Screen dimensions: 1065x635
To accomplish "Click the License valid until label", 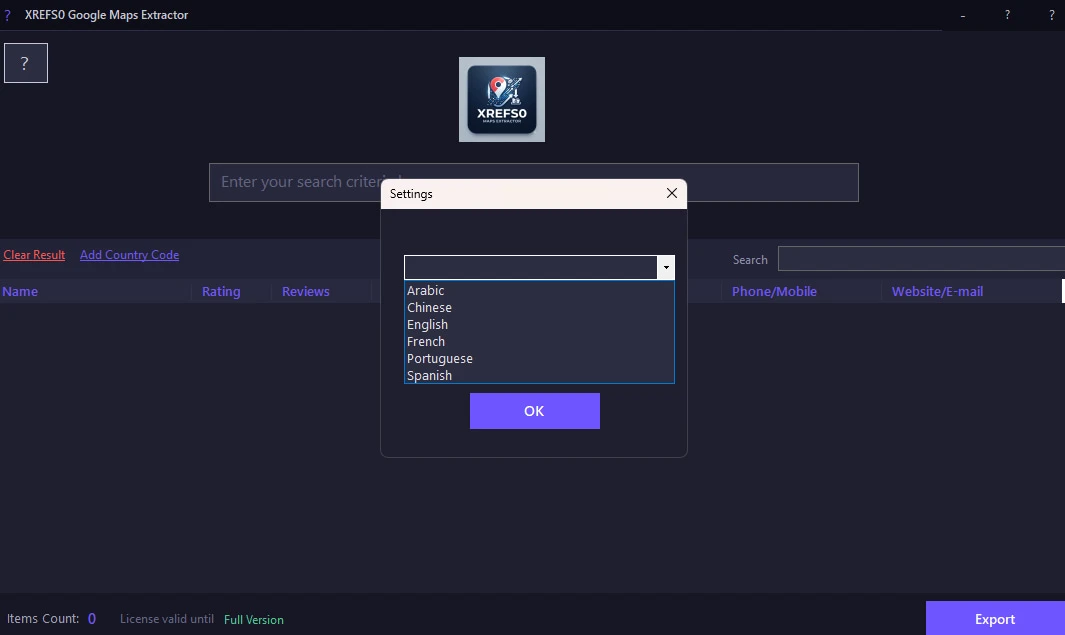I will pyautogui.click(x=167, y=619).
